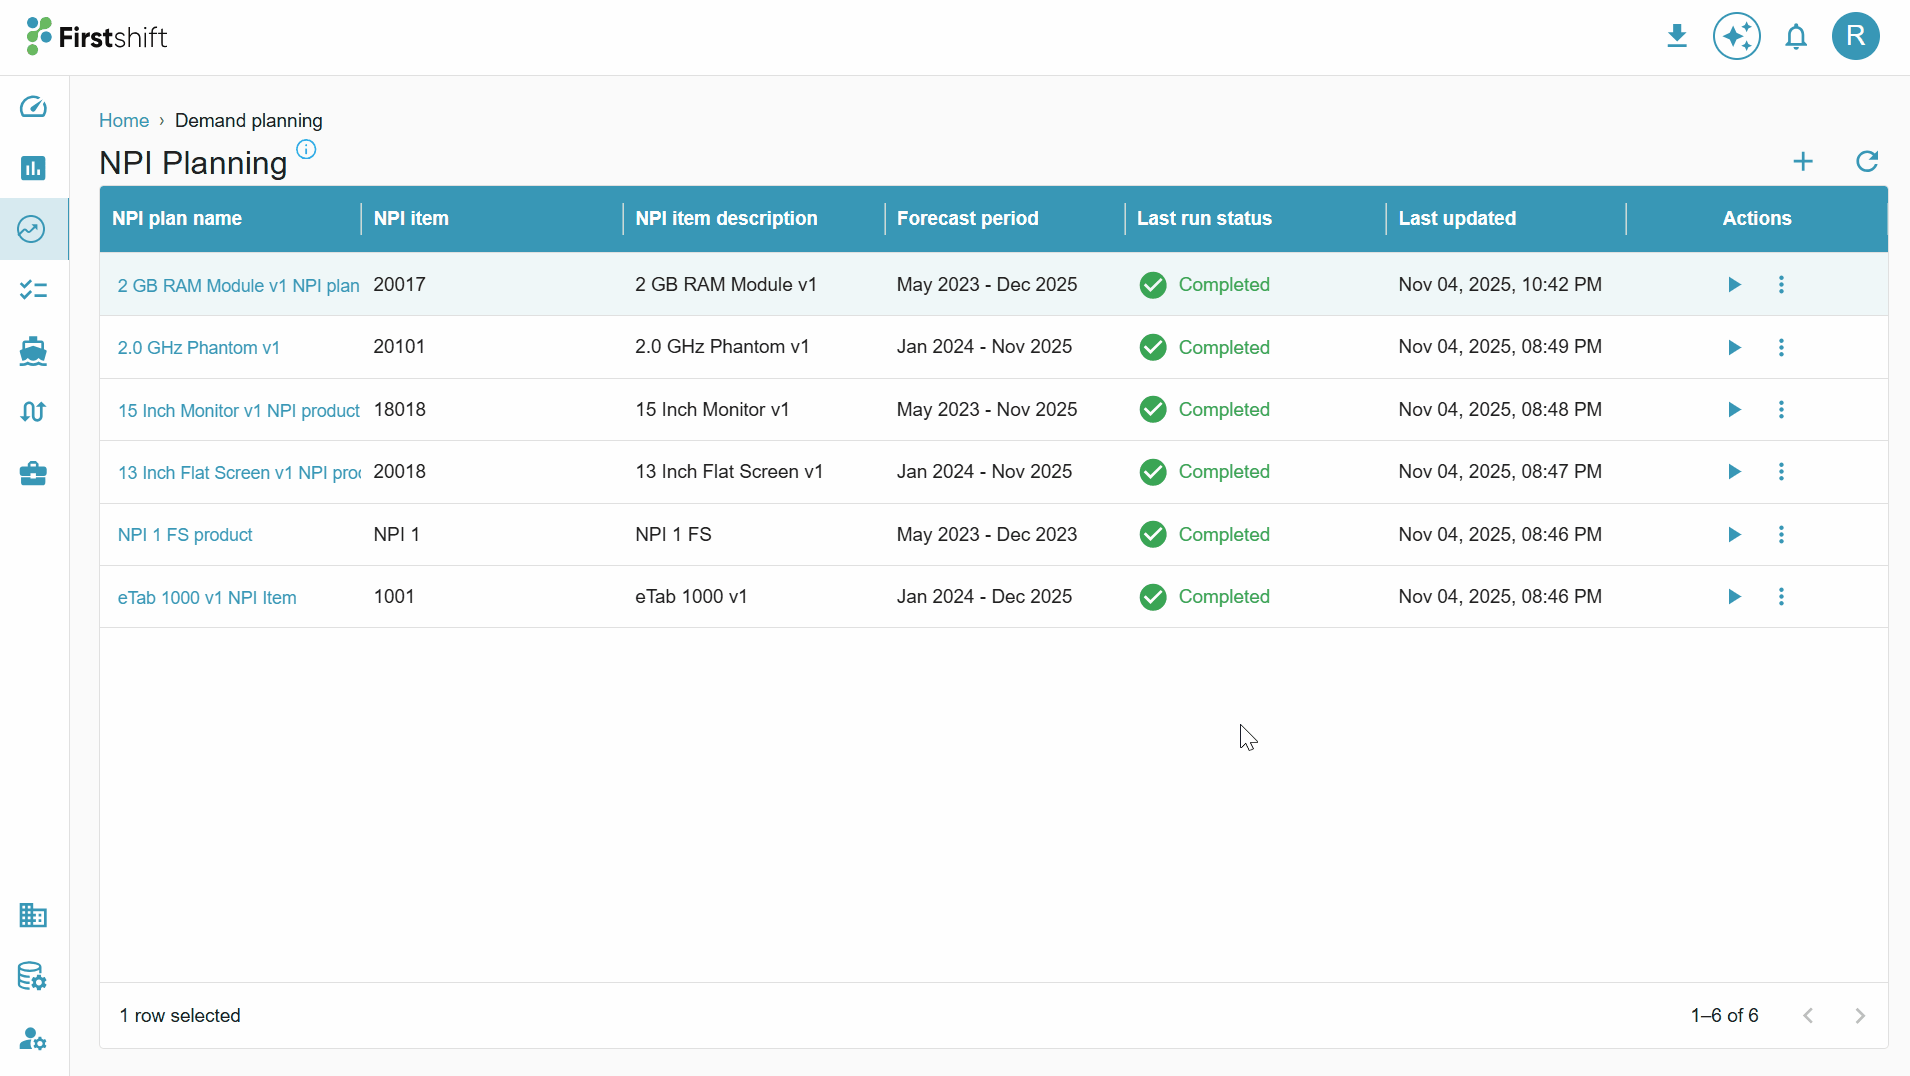Viewport: 1910px width, 1076px height.
Task: Open the dashboard gauge icon in sidebar
Action: coord(33,107)
